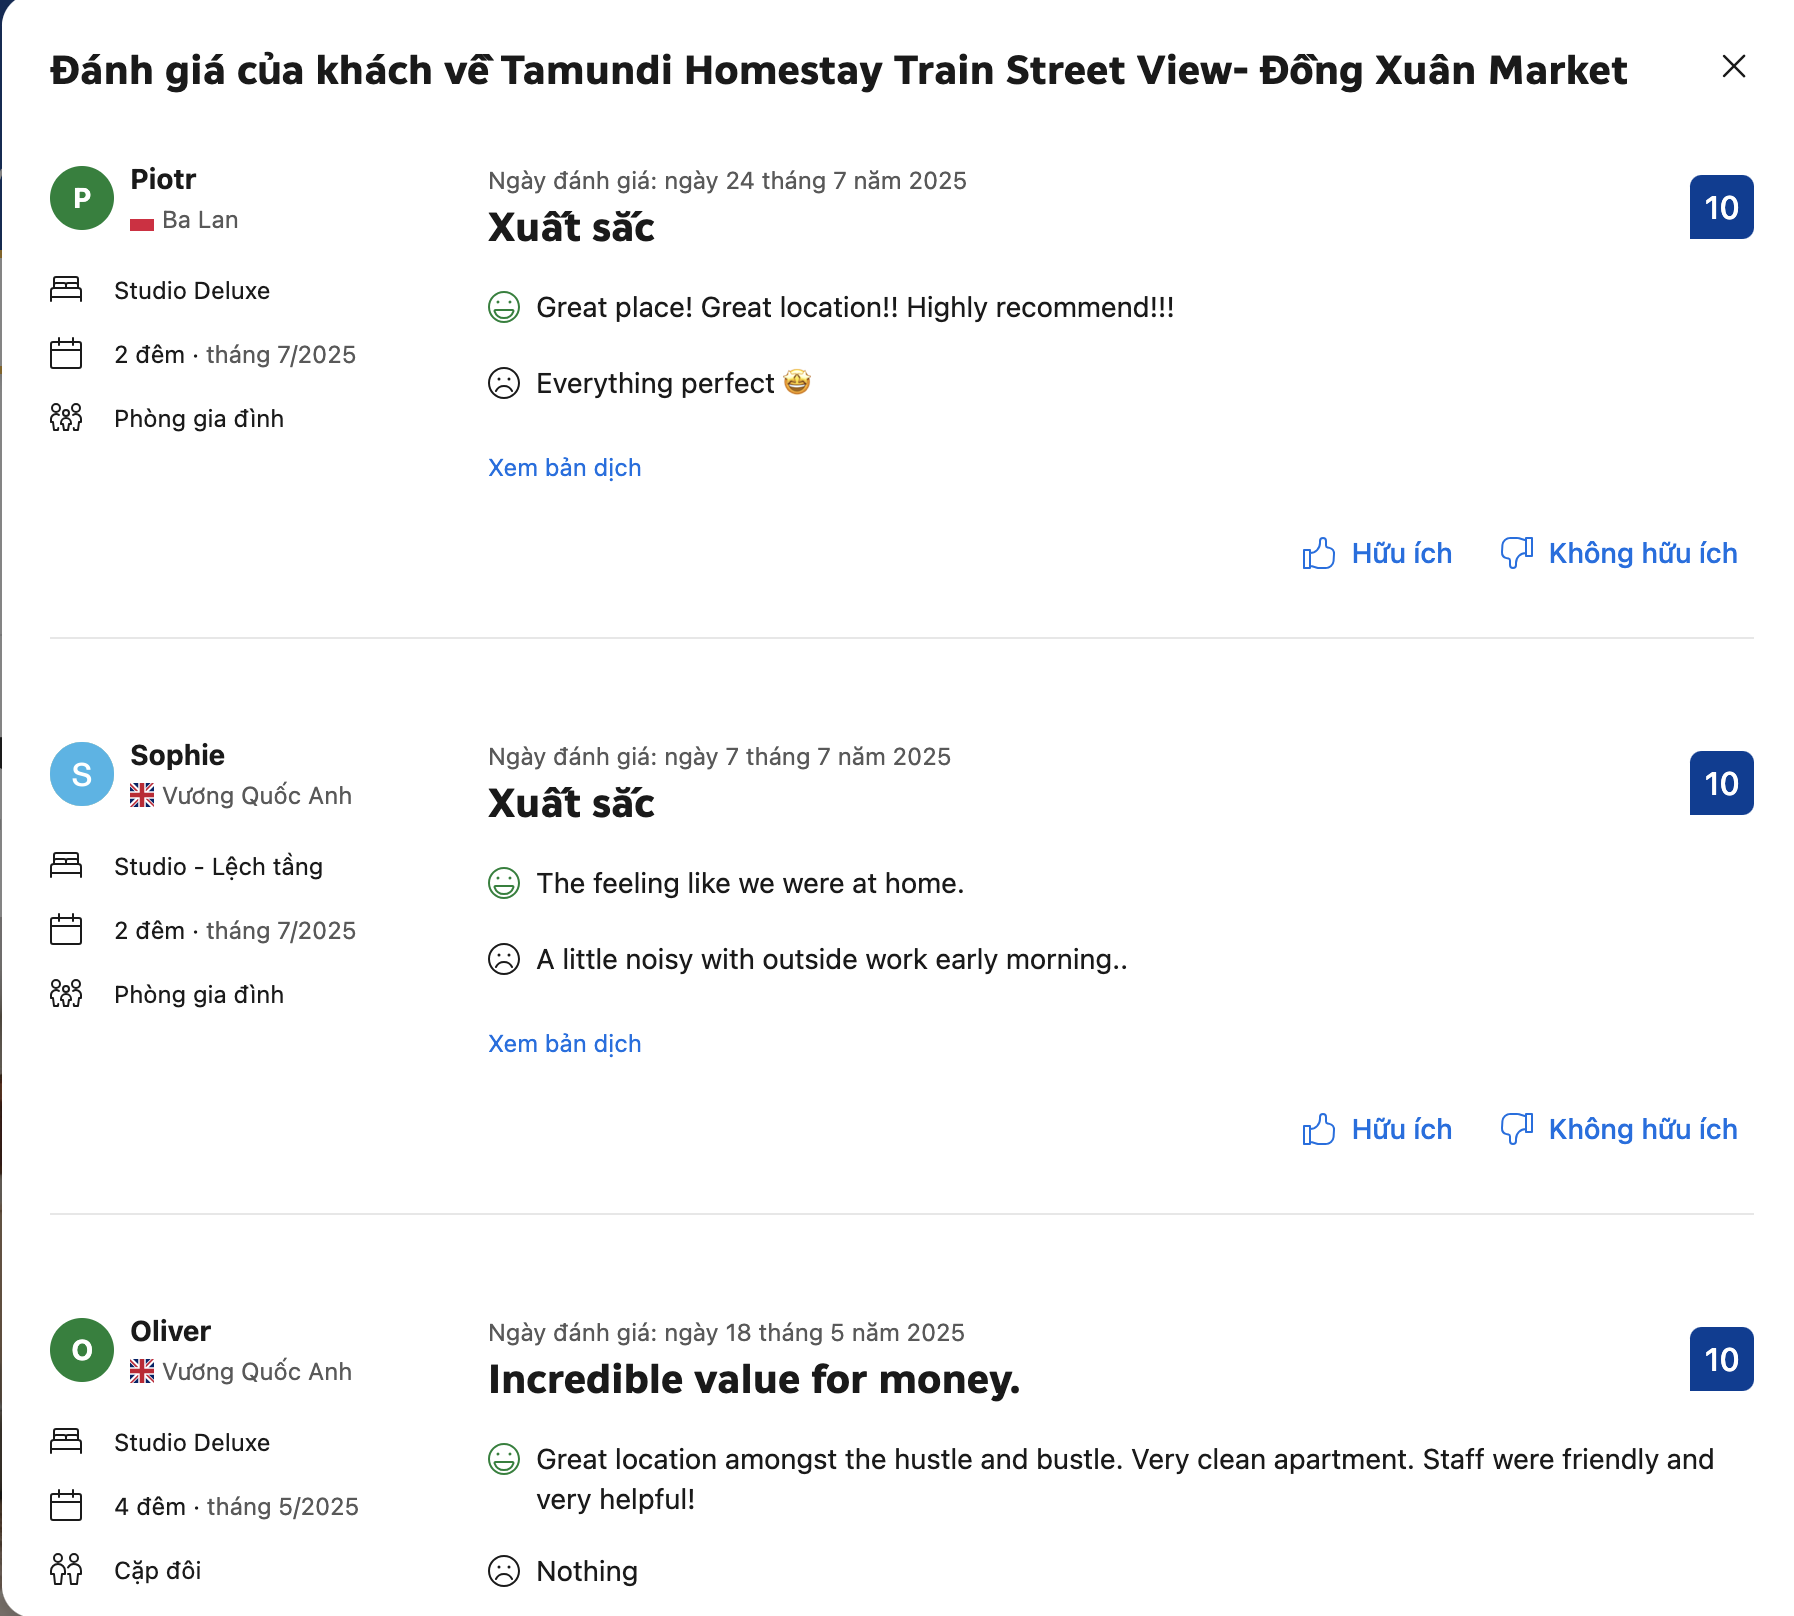Click Sophie's blue avatar icon
The width and height of the screenshot is (1794, 1616).
82,774
